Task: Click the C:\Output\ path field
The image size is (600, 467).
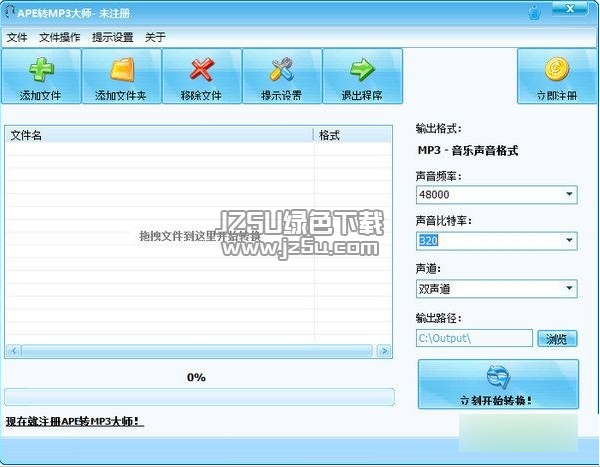Action: pos(474,338)
